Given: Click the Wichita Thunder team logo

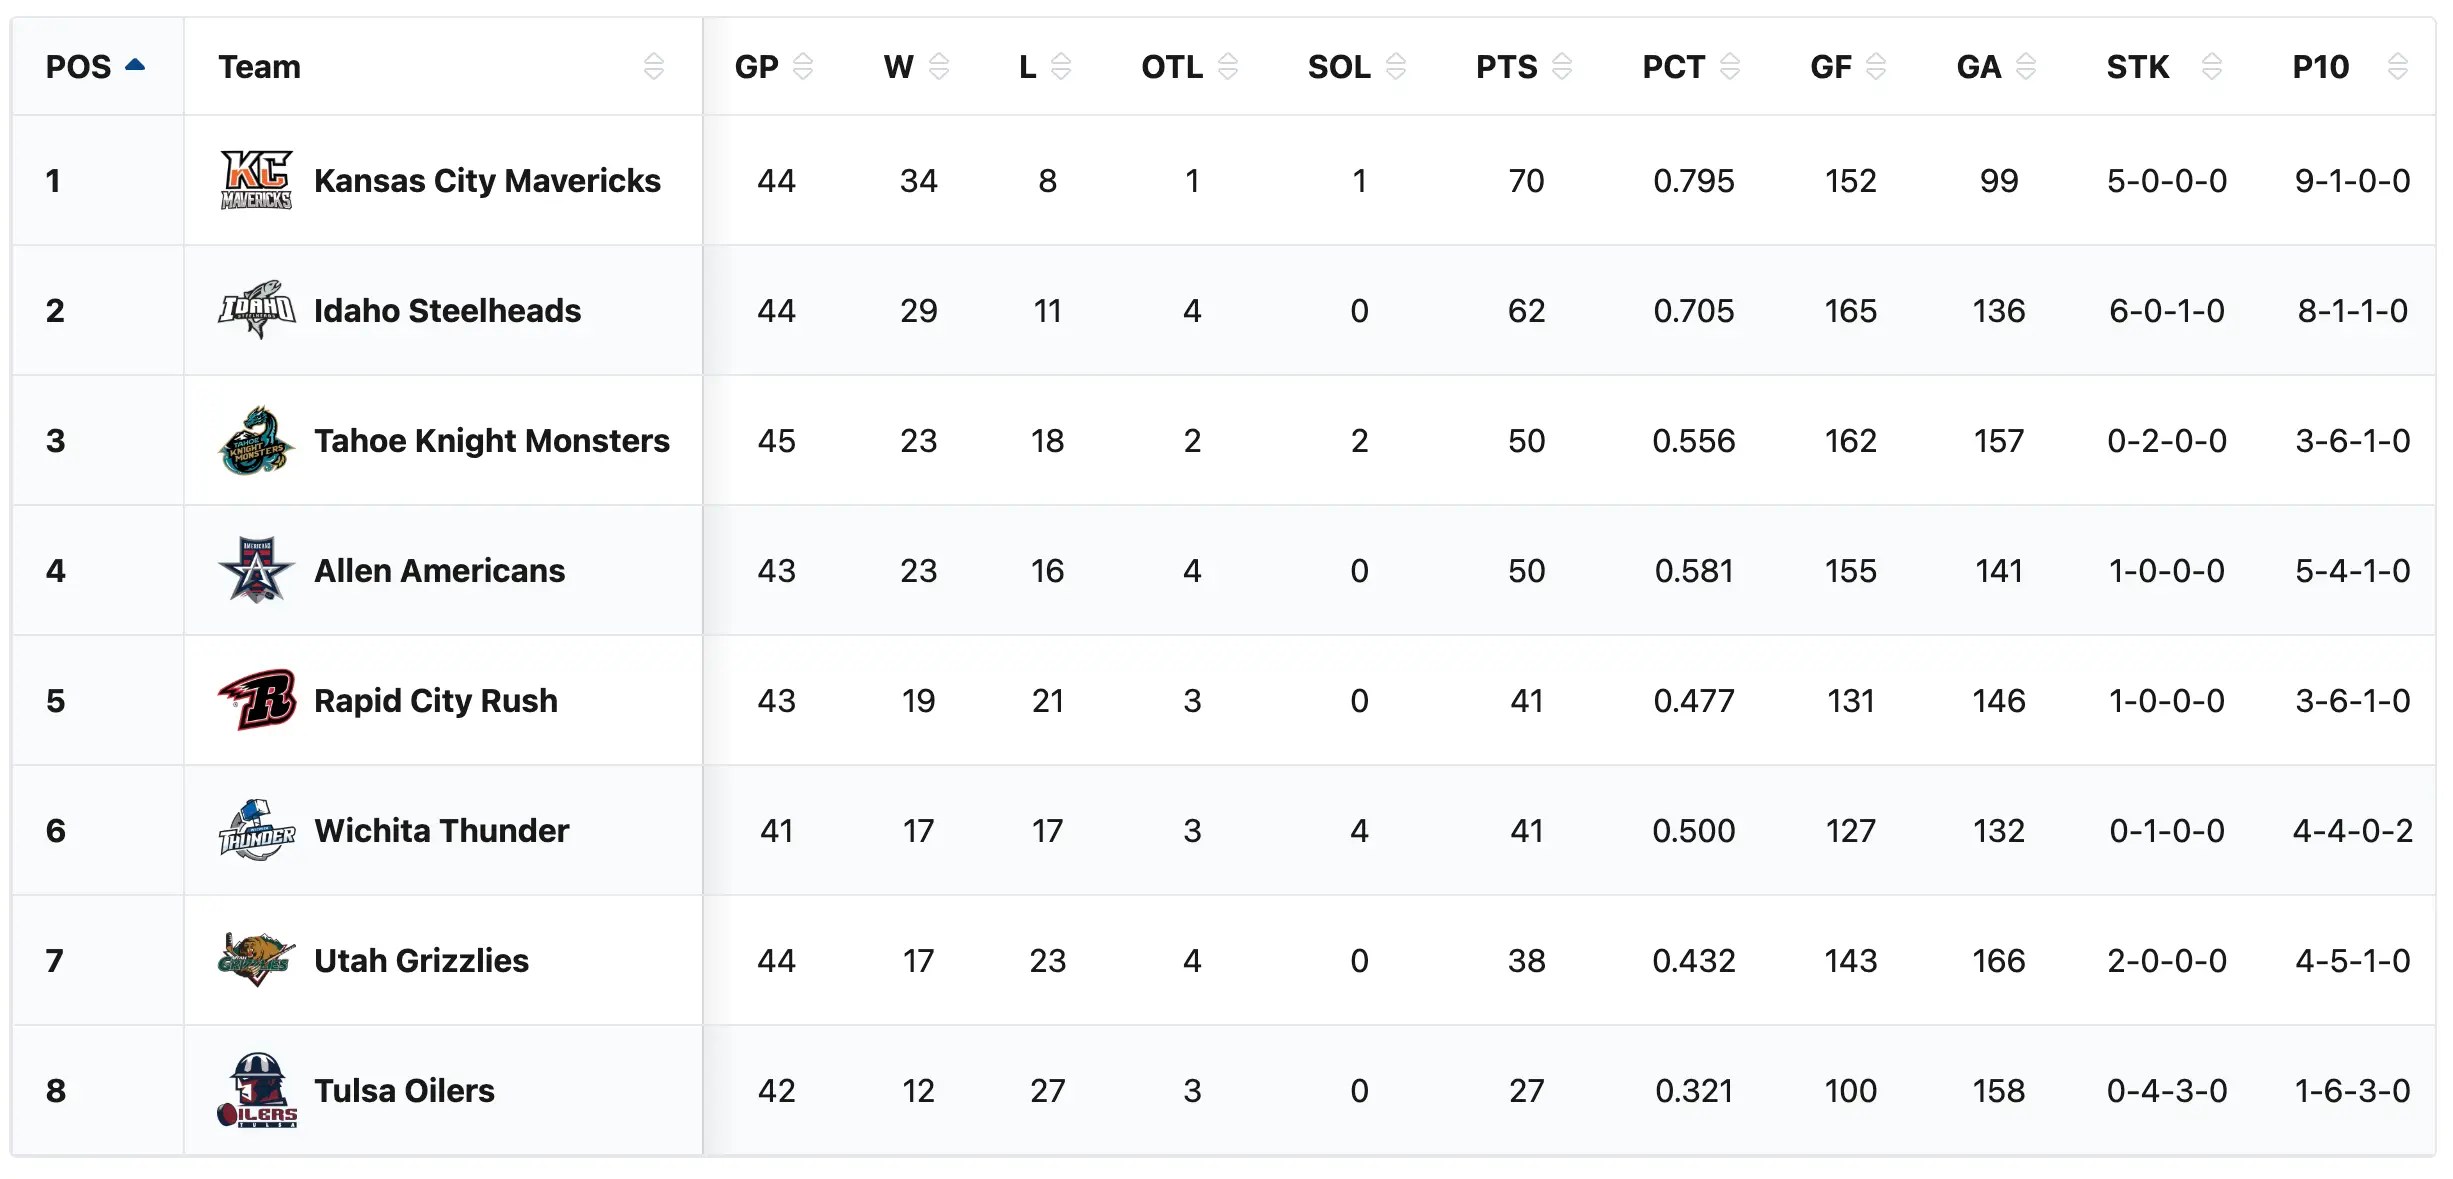Looking at the screenshot, I should [x=256, y=830].
